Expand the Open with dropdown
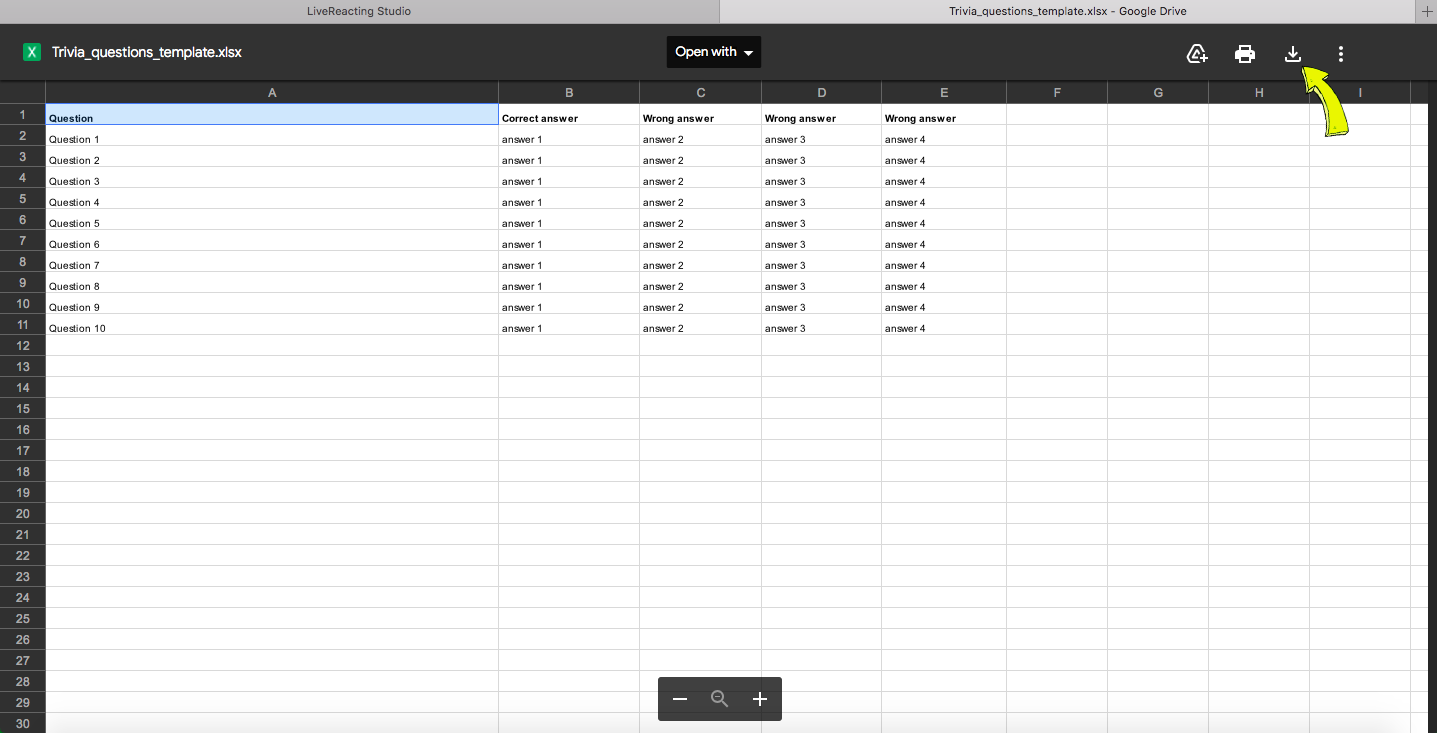 coord(714,52)
